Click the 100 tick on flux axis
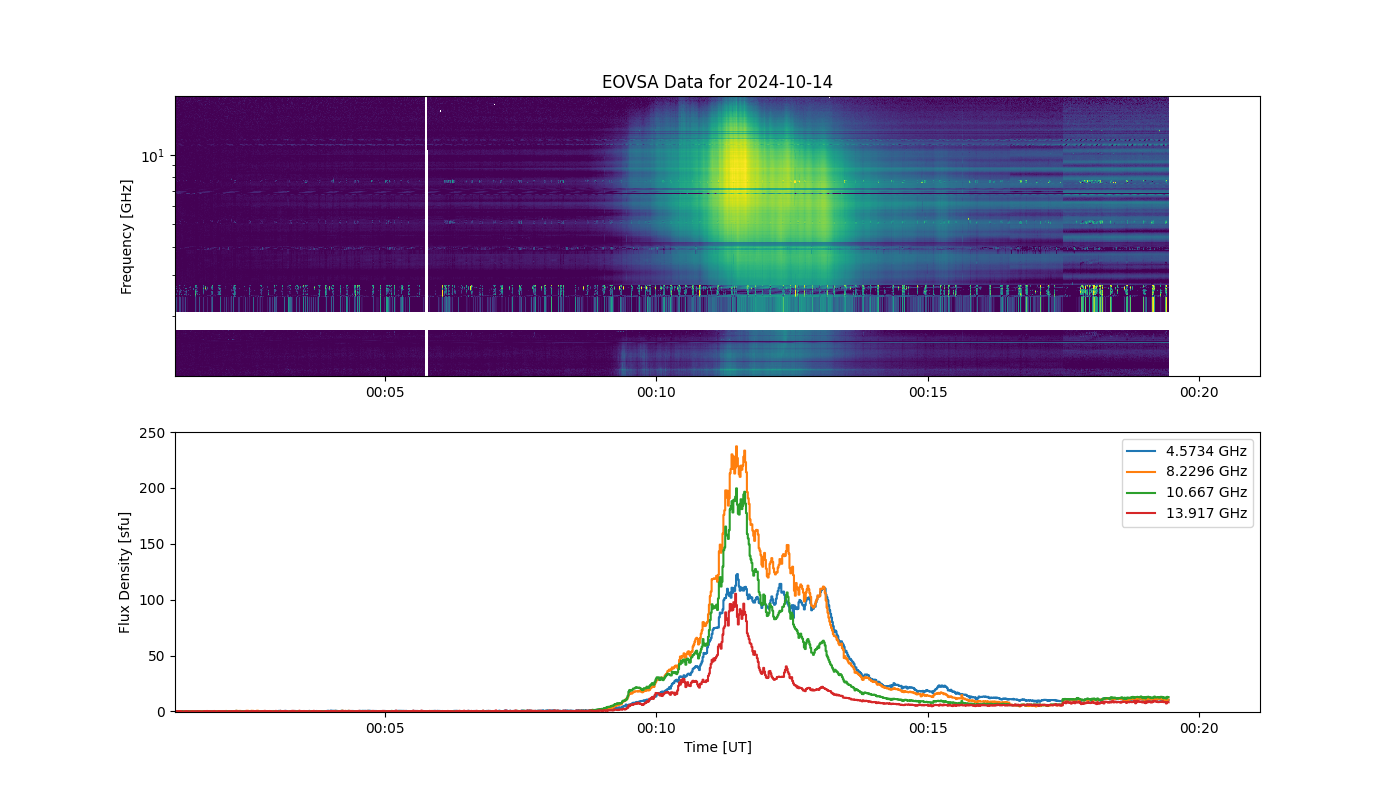The image size is (1400, 800). pos(153,600)
